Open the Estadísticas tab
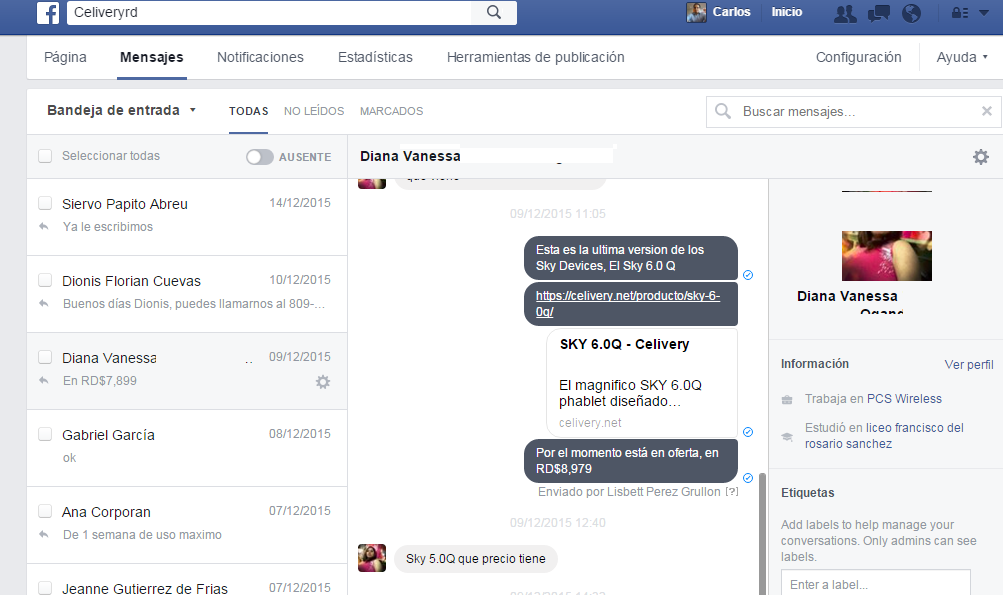The width and height of the screenshot is (1003, 595). (375, 57)
